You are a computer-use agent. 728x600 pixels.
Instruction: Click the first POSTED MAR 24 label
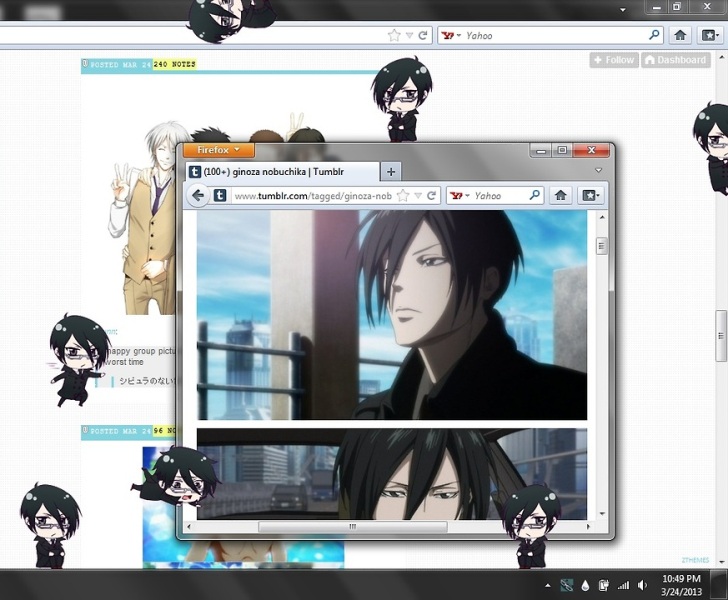[x=121, y=65]
